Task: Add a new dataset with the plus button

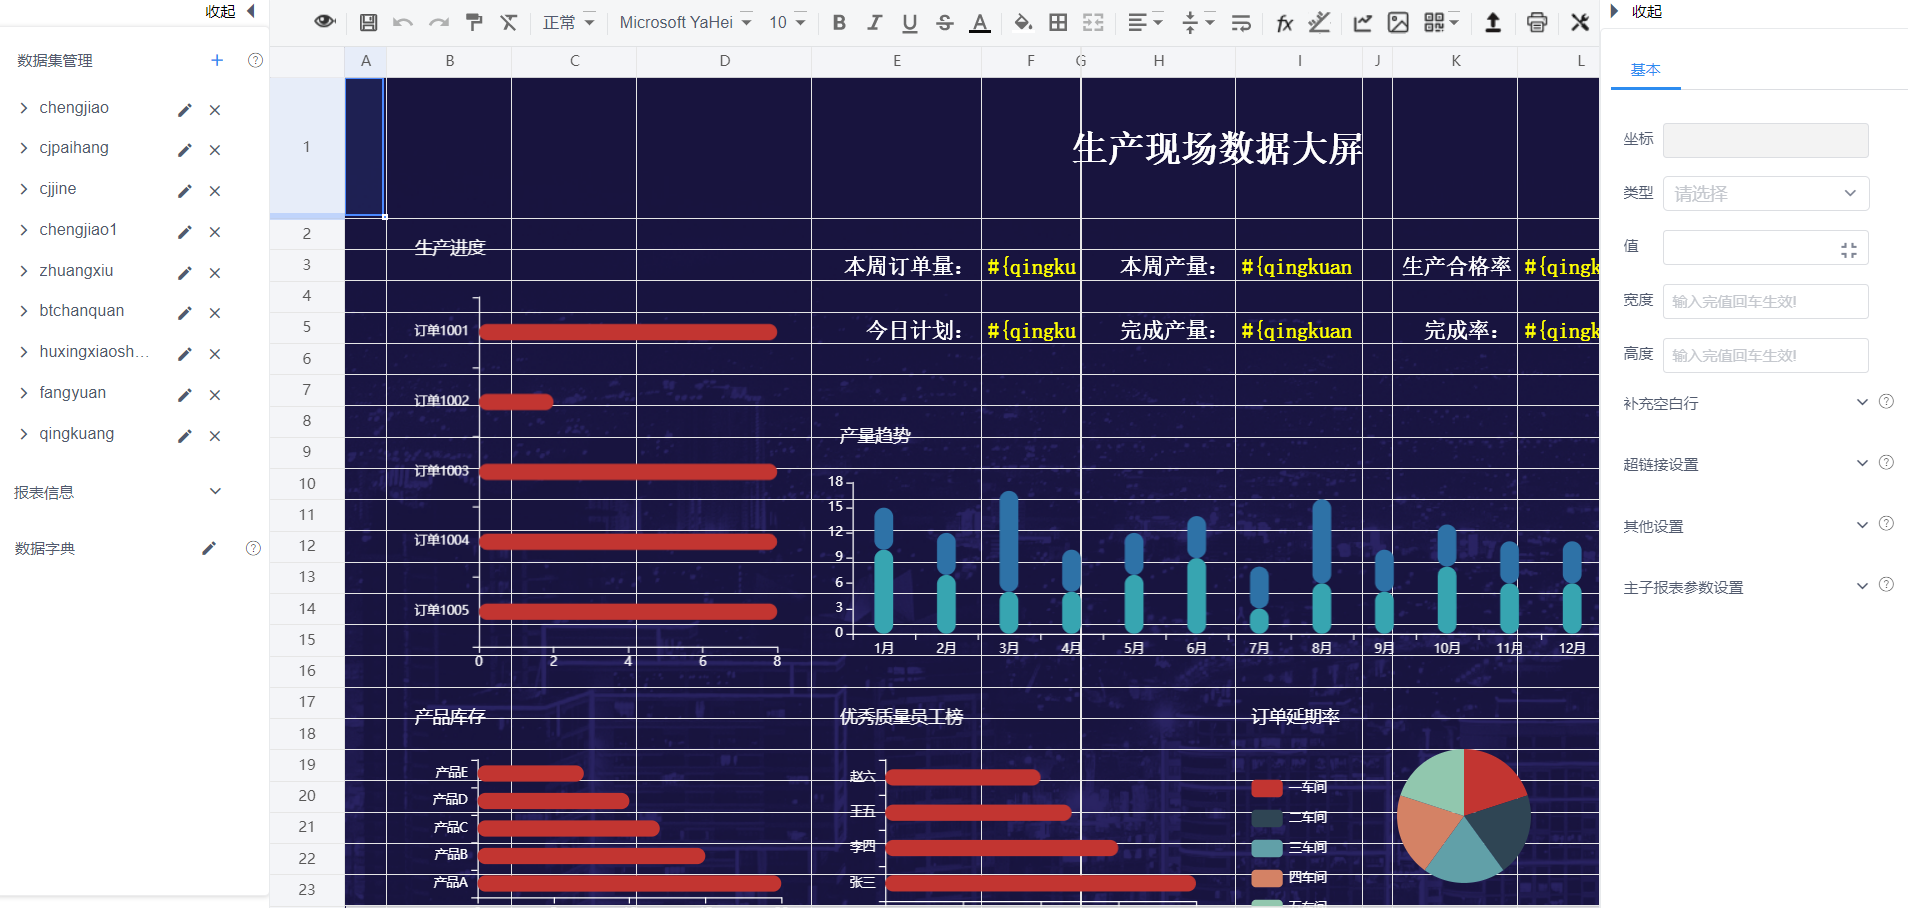Action: [217, 60]
